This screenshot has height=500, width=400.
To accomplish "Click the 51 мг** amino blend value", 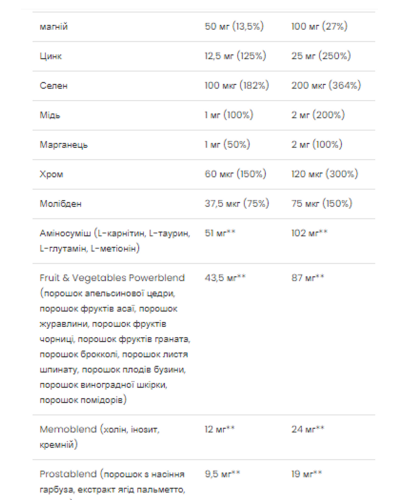I will [x=220, y=233].
